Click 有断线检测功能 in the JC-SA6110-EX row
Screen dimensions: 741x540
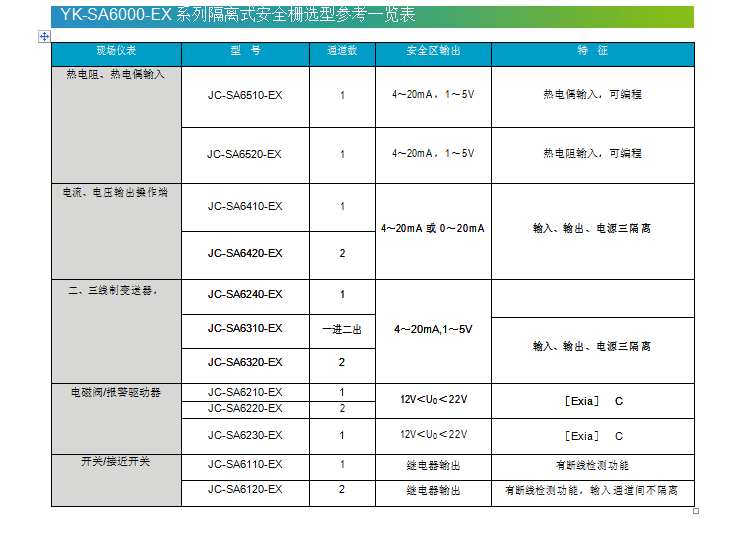point(593,466)
